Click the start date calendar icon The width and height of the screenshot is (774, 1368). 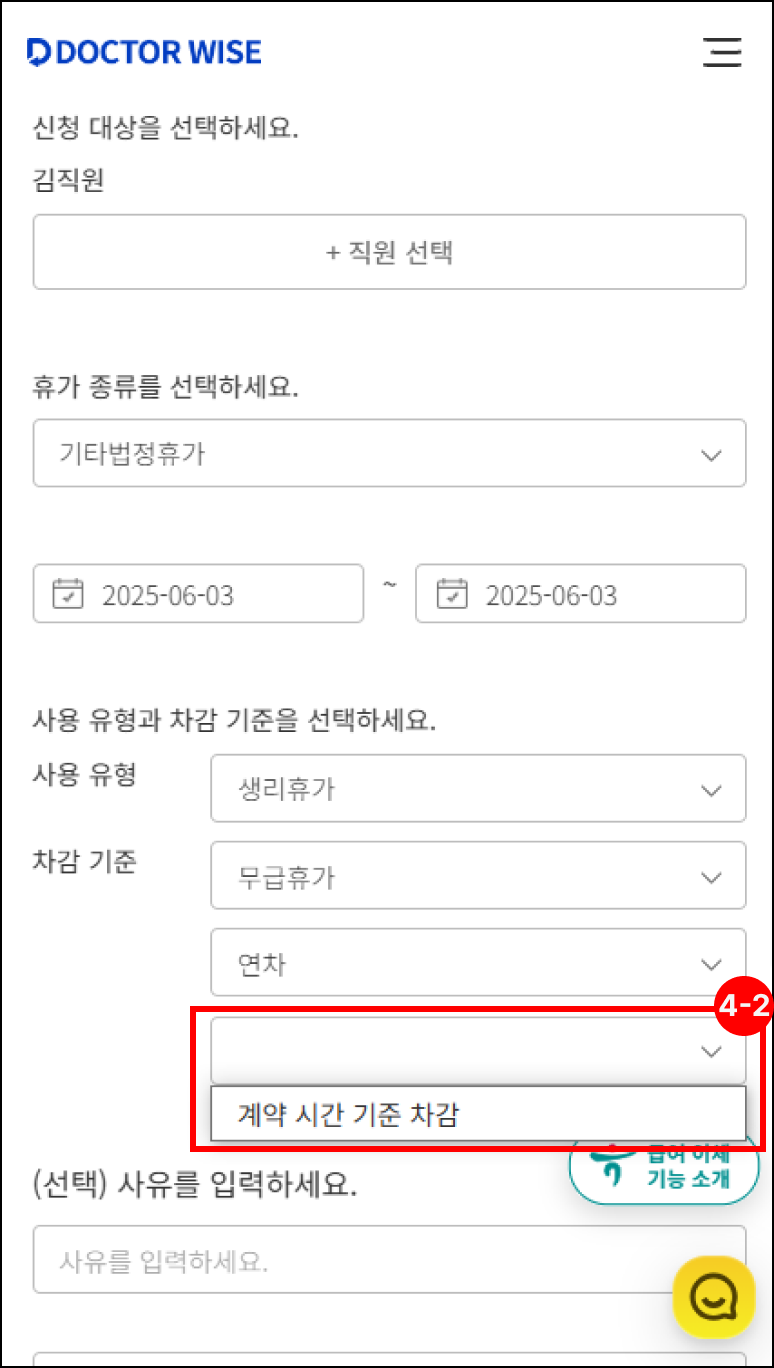click(68, 594)
